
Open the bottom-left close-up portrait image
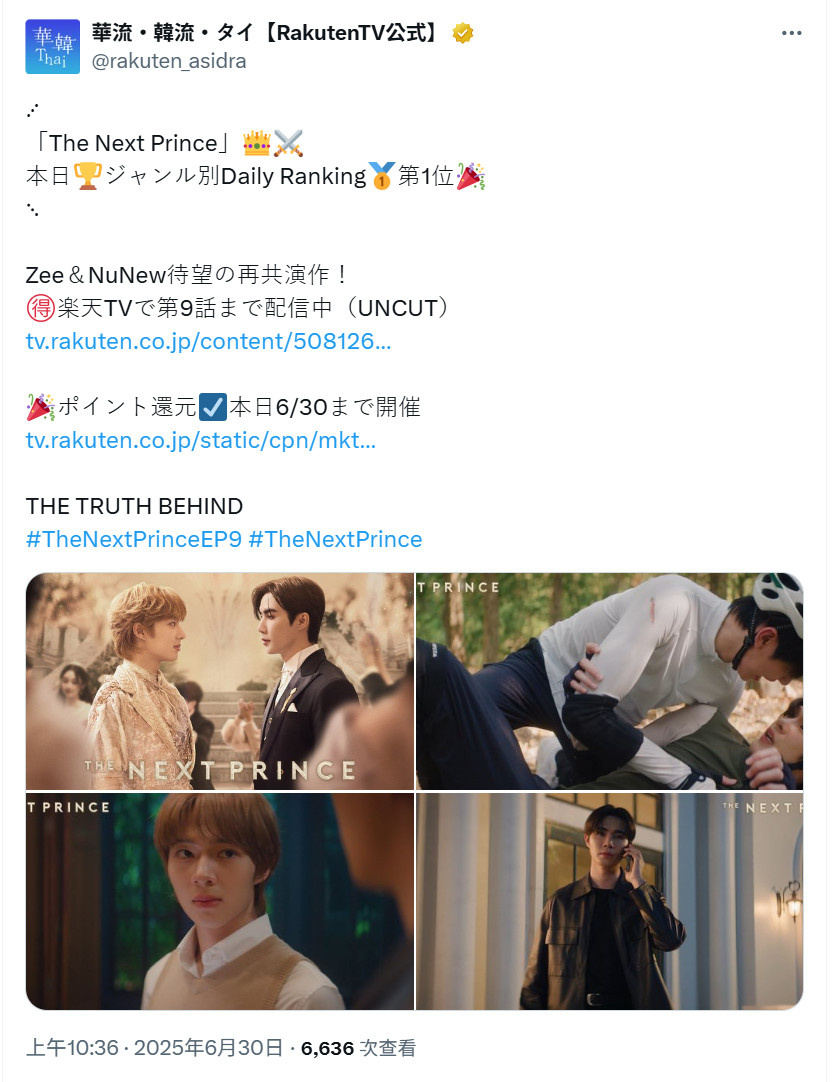(220, 901)
